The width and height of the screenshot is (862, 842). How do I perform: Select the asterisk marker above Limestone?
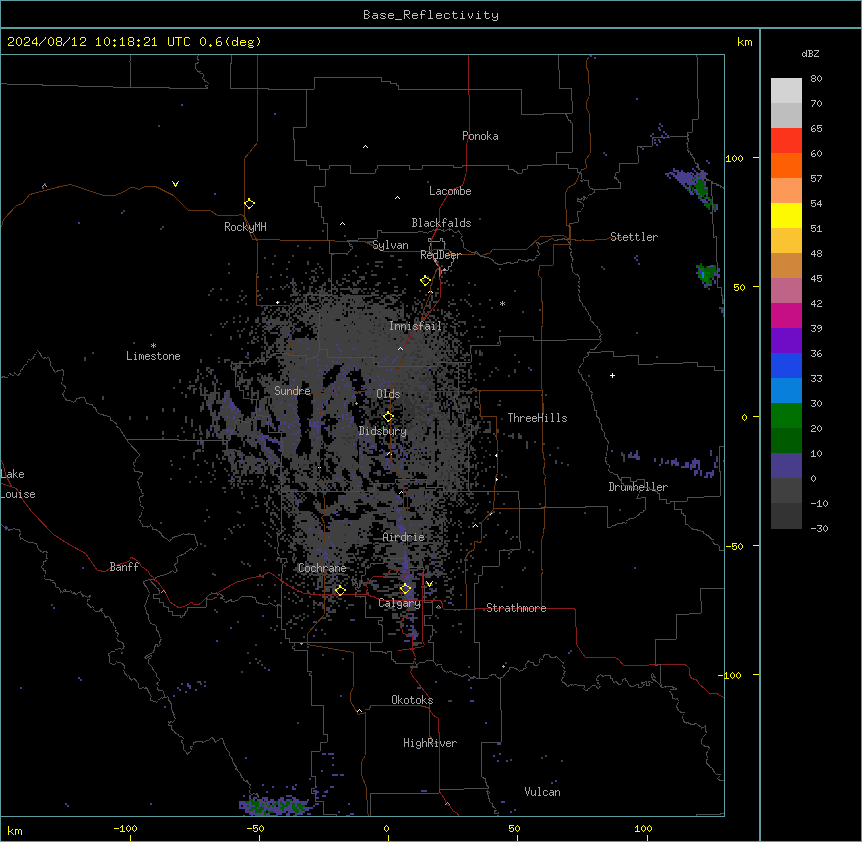pos(153,345)
